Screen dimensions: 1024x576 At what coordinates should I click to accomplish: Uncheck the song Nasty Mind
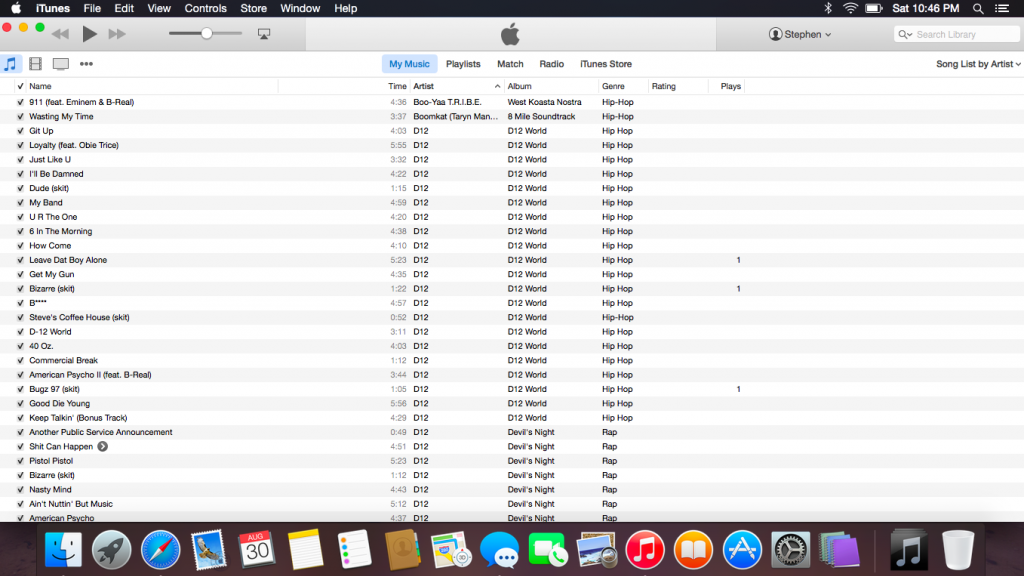pos(20,490)
